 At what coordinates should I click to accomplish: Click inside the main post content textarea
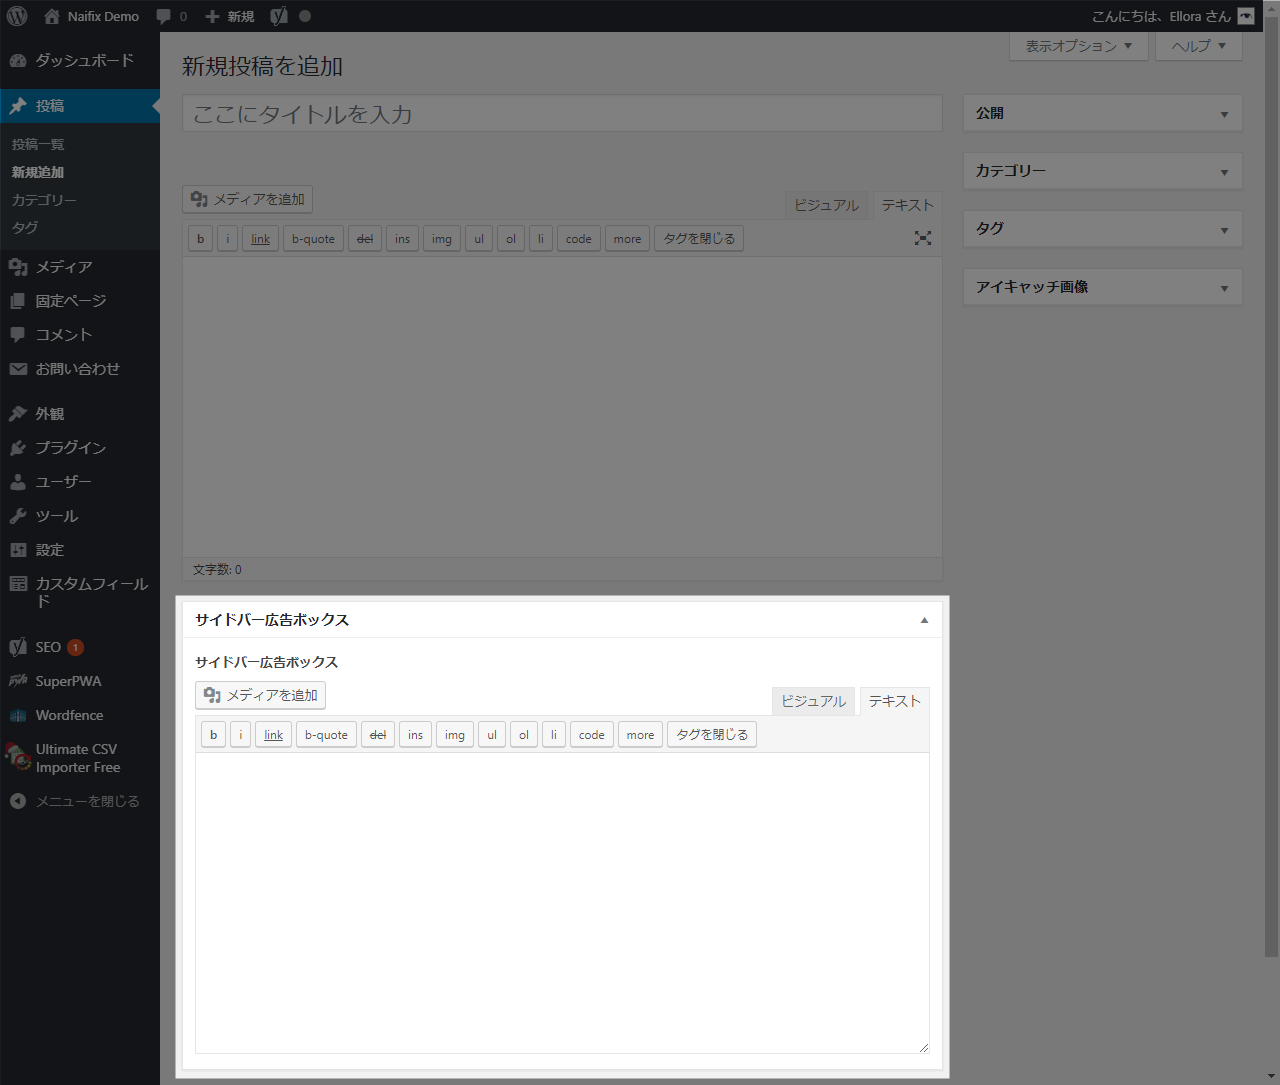click(562, 407)
